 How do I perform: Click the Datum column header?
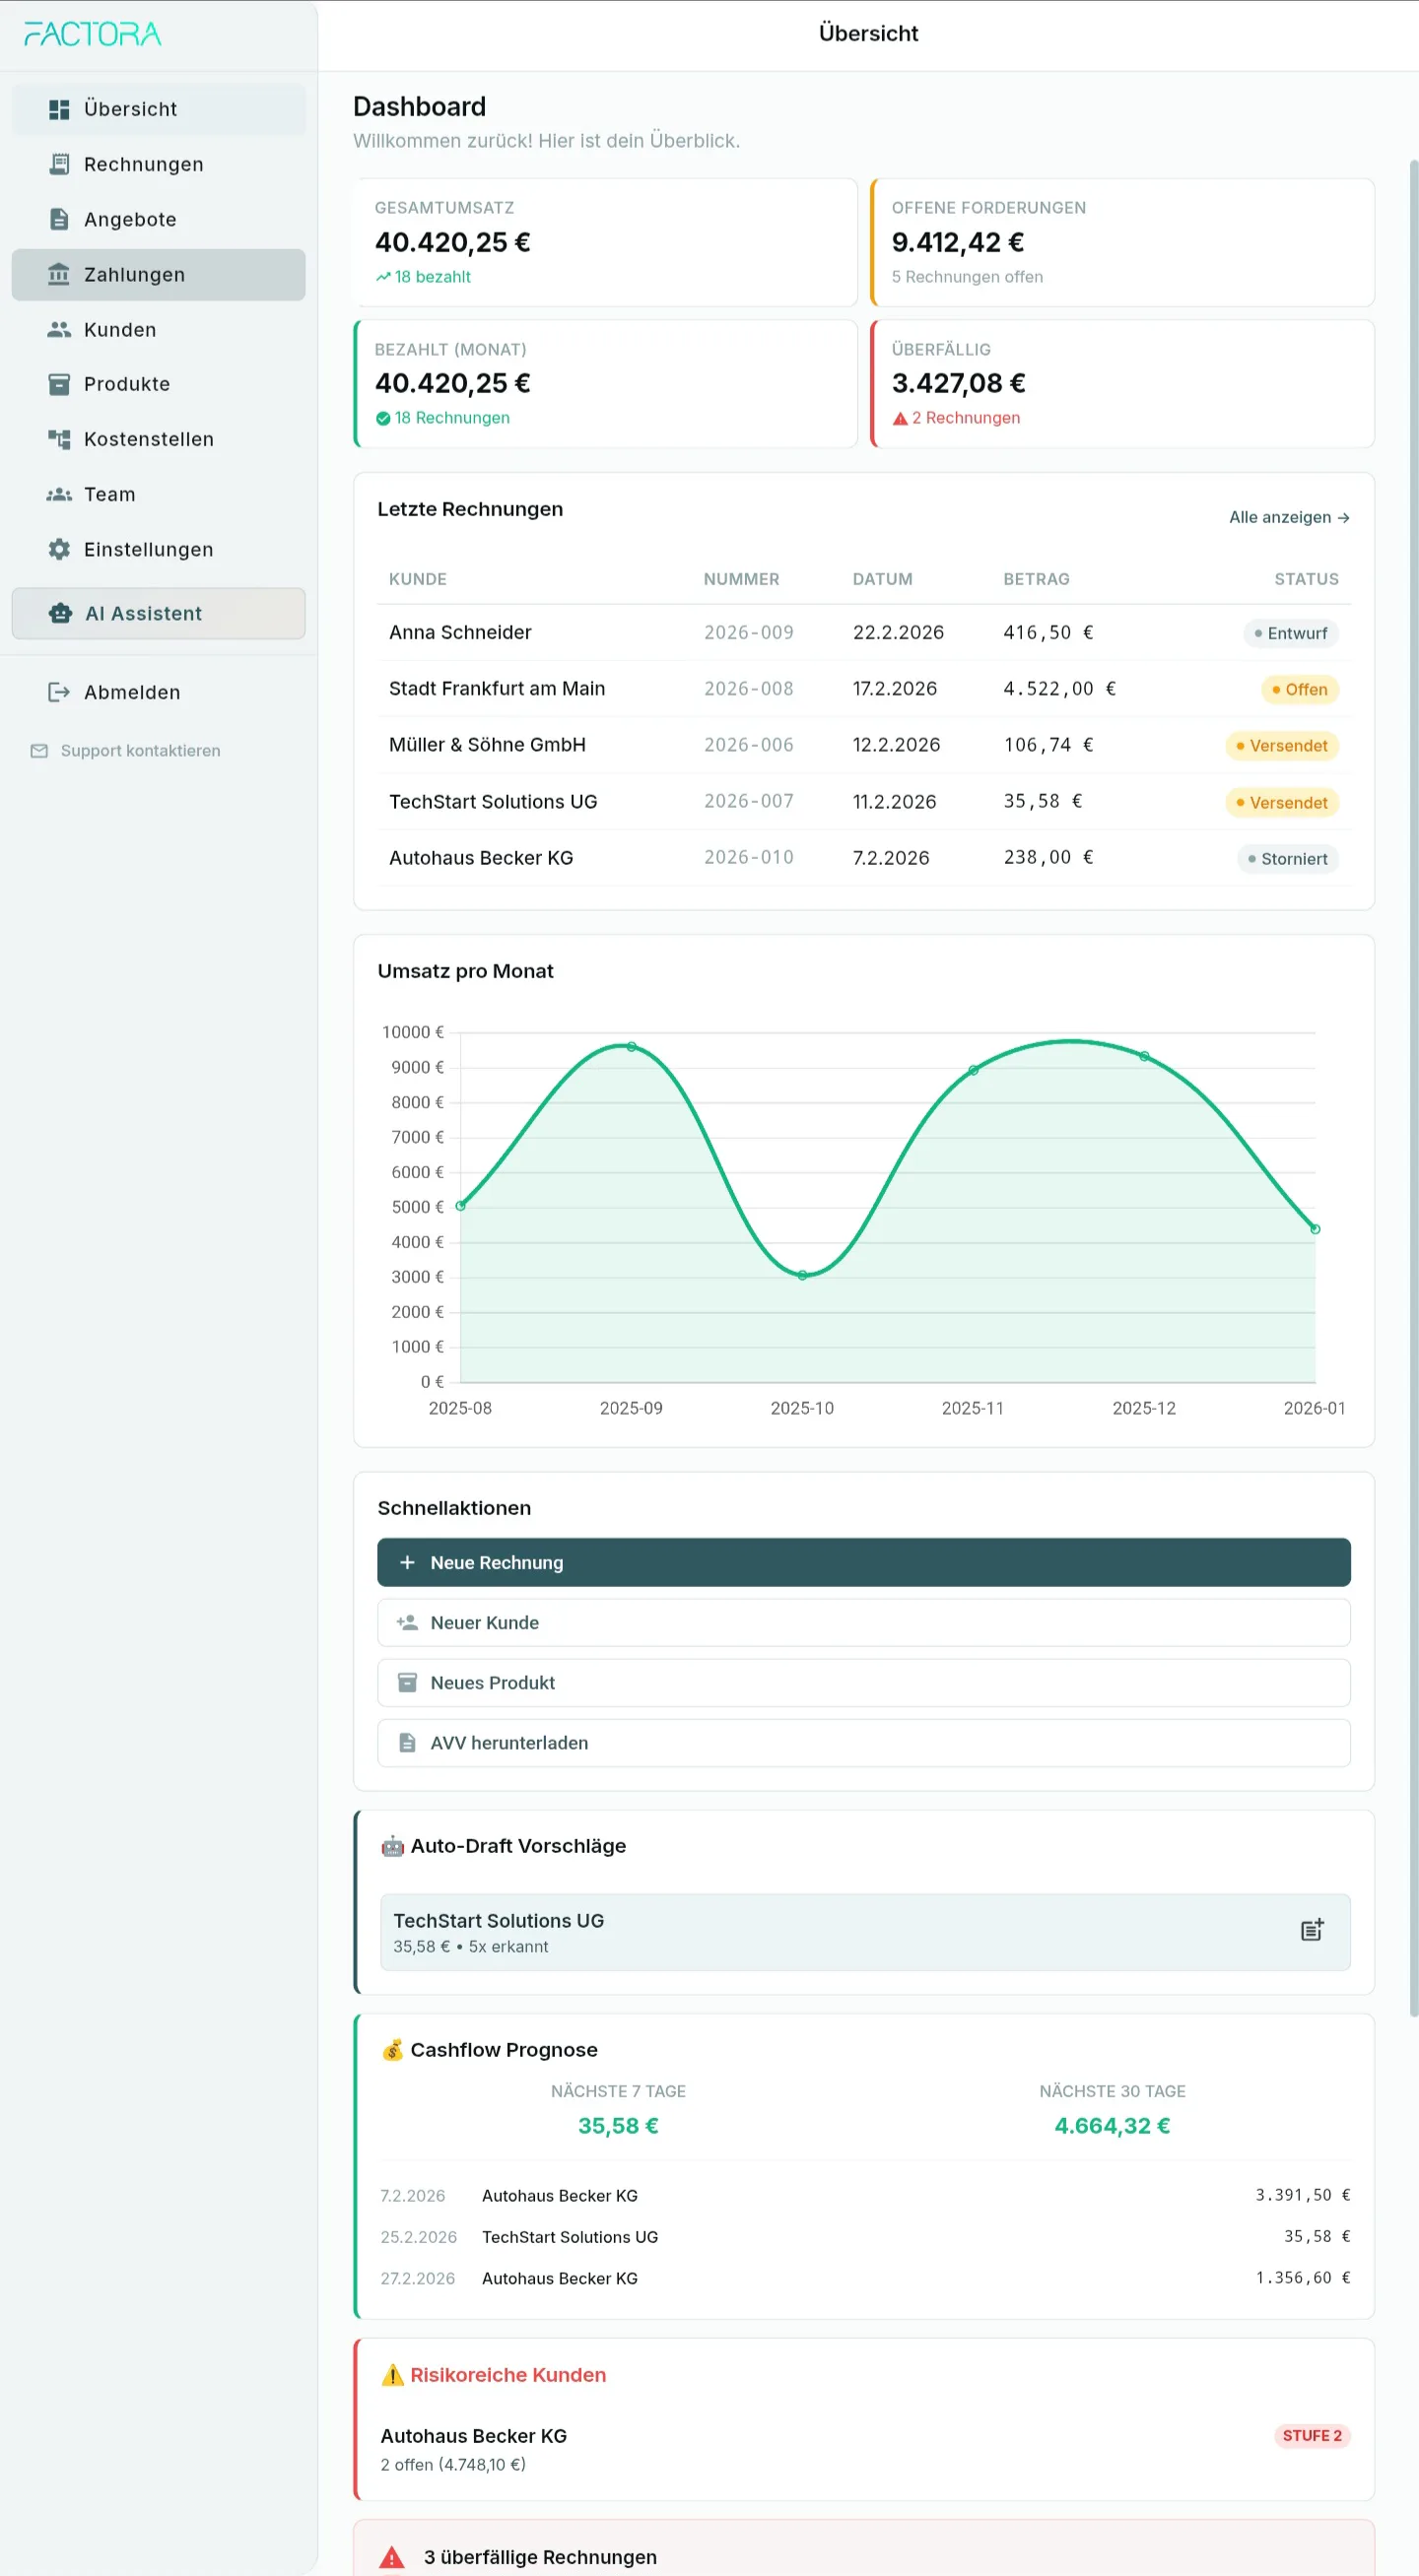[x=882, y=579]
